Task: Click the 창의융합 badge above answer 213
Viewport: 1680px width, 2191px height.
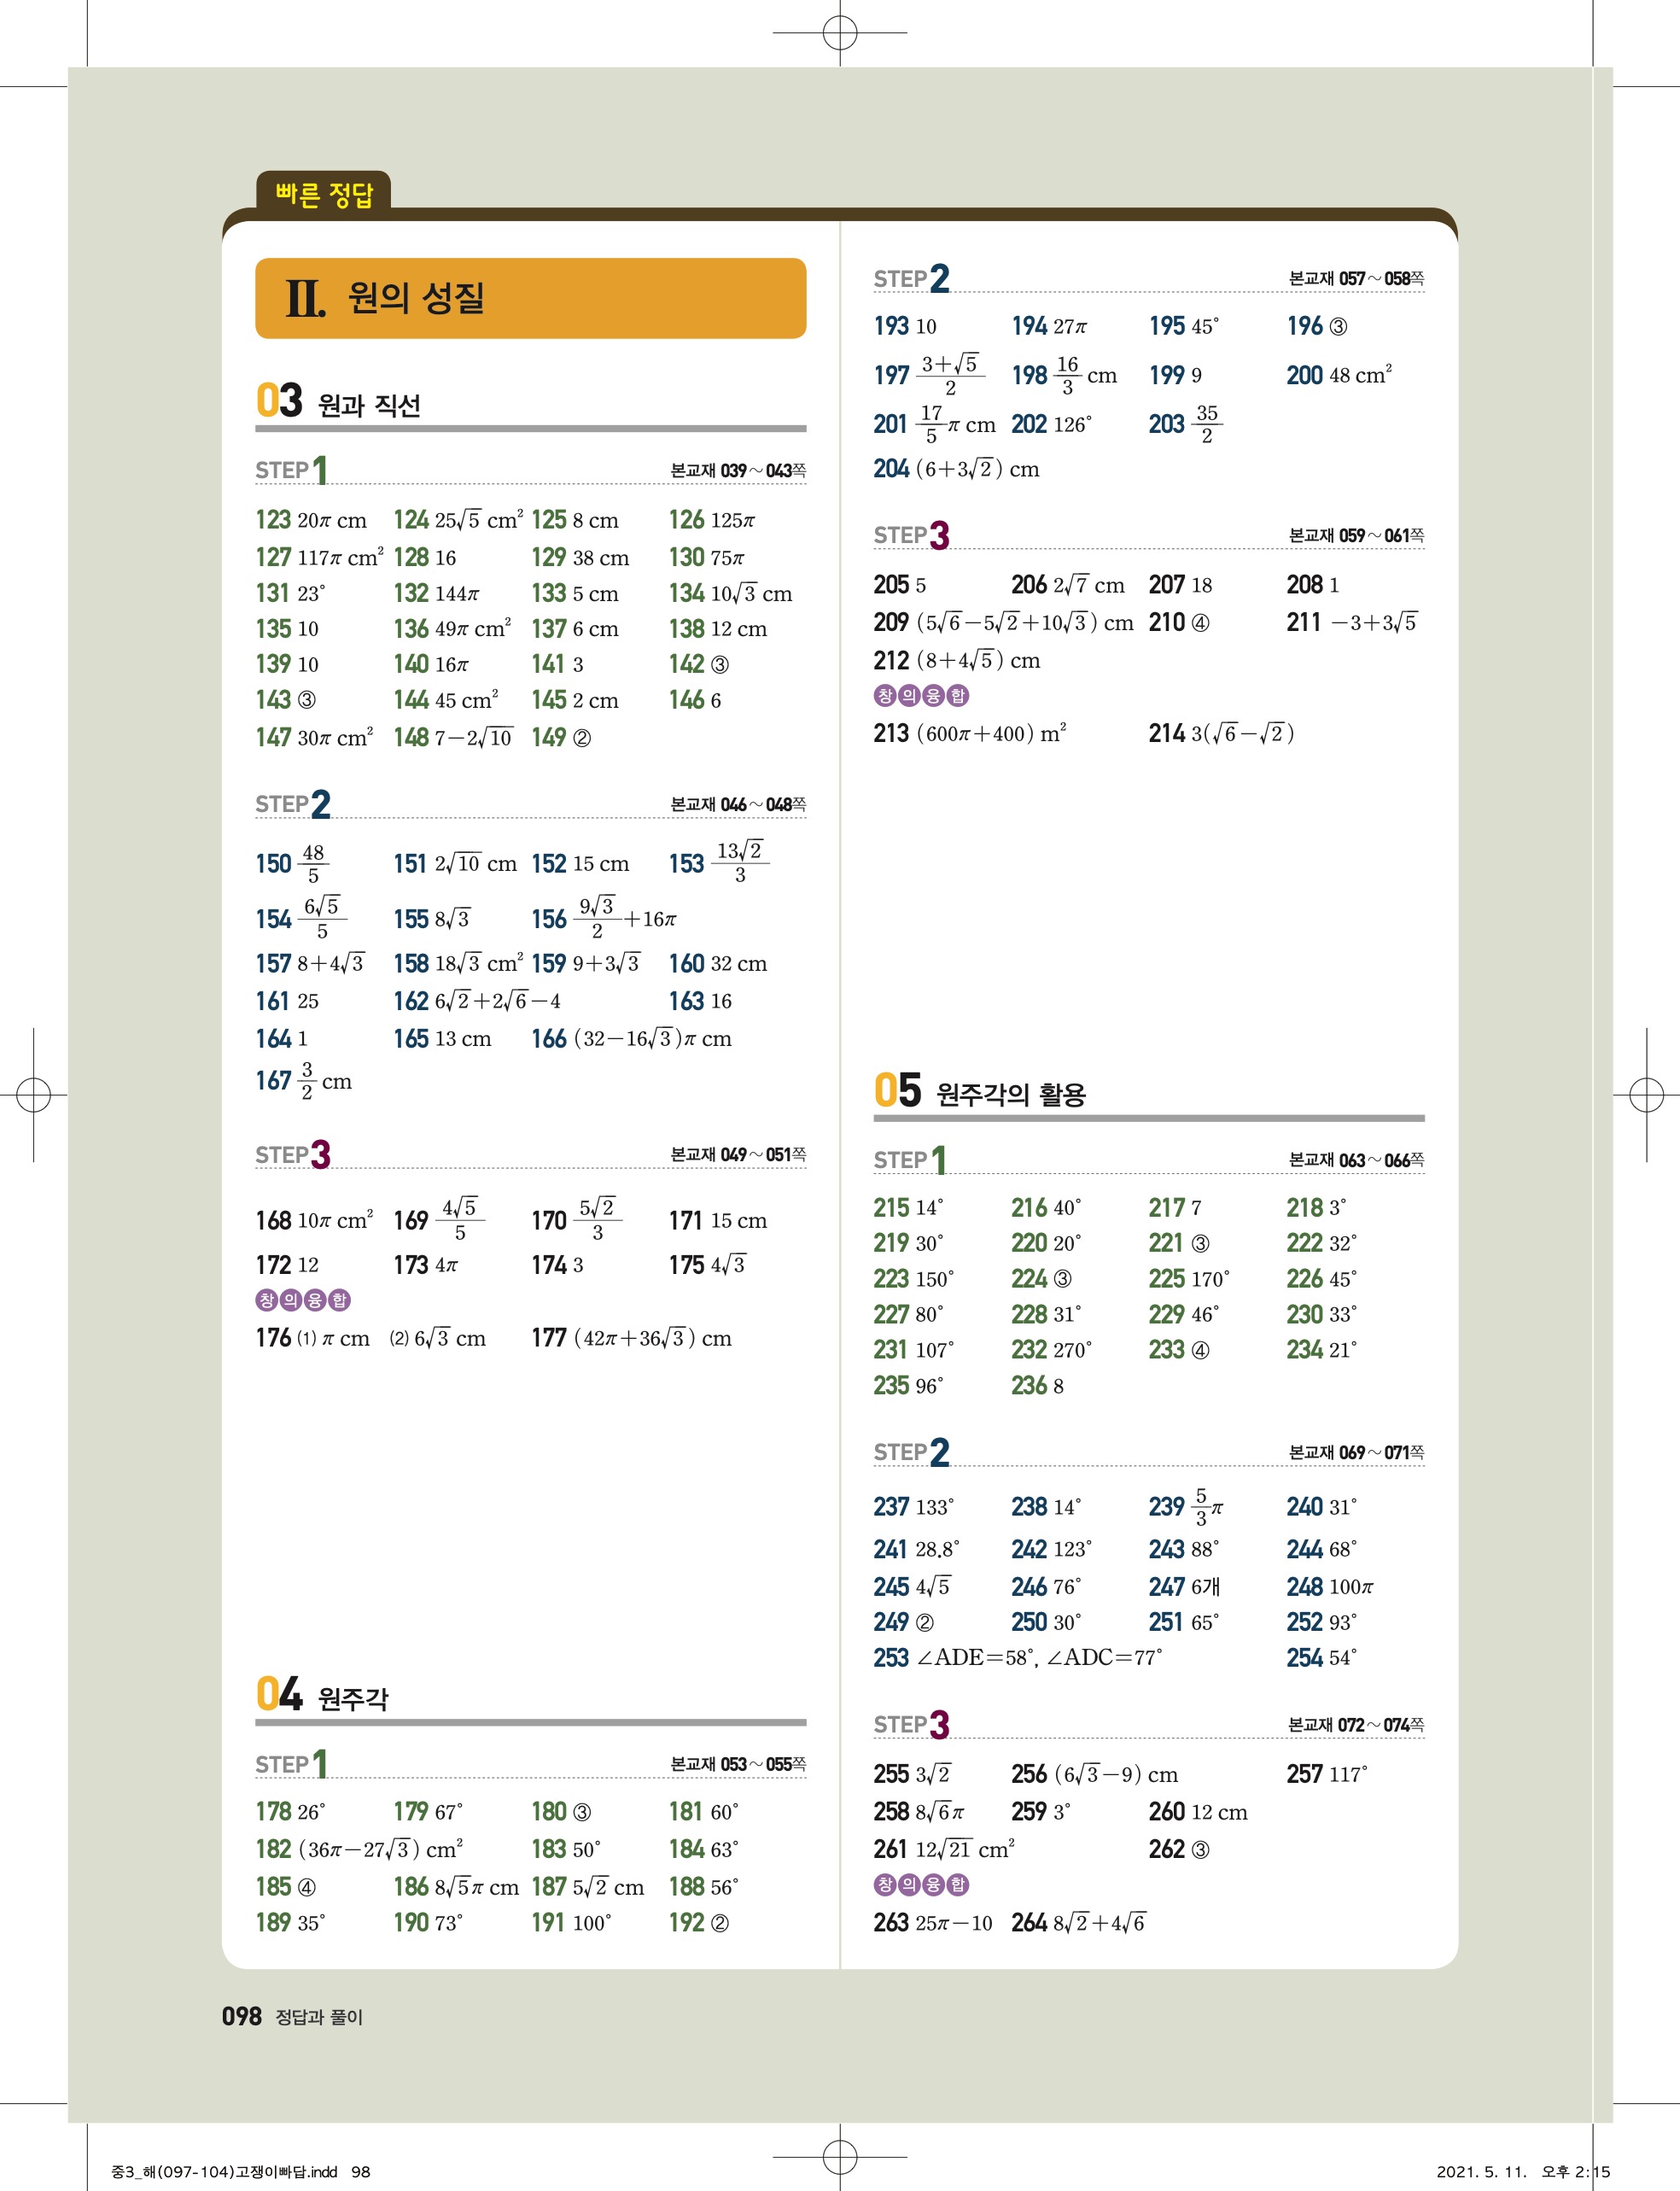Action: pos(921,695)
